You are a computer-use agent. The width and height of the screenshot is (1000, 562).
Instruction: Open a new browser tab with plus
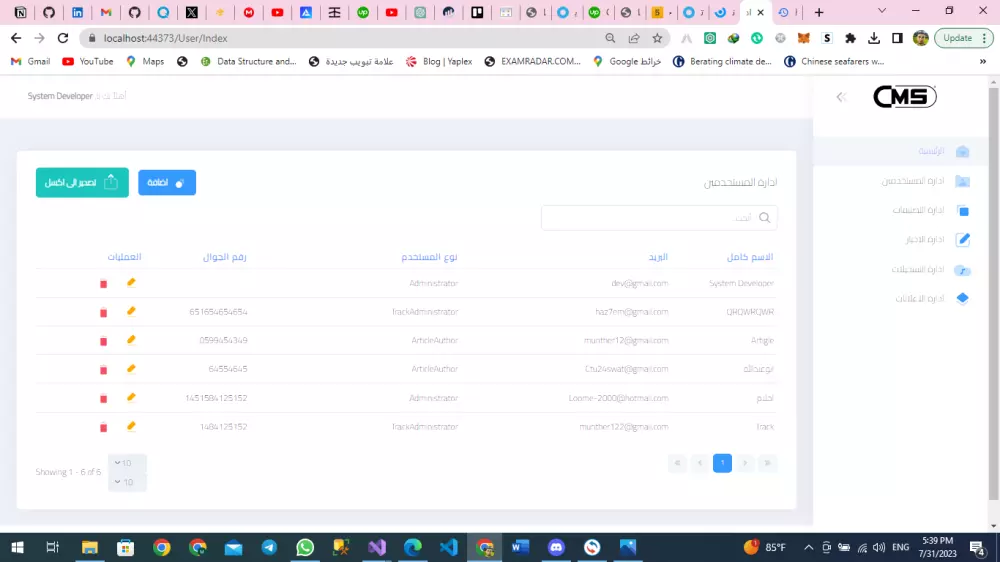pos(819,12)
